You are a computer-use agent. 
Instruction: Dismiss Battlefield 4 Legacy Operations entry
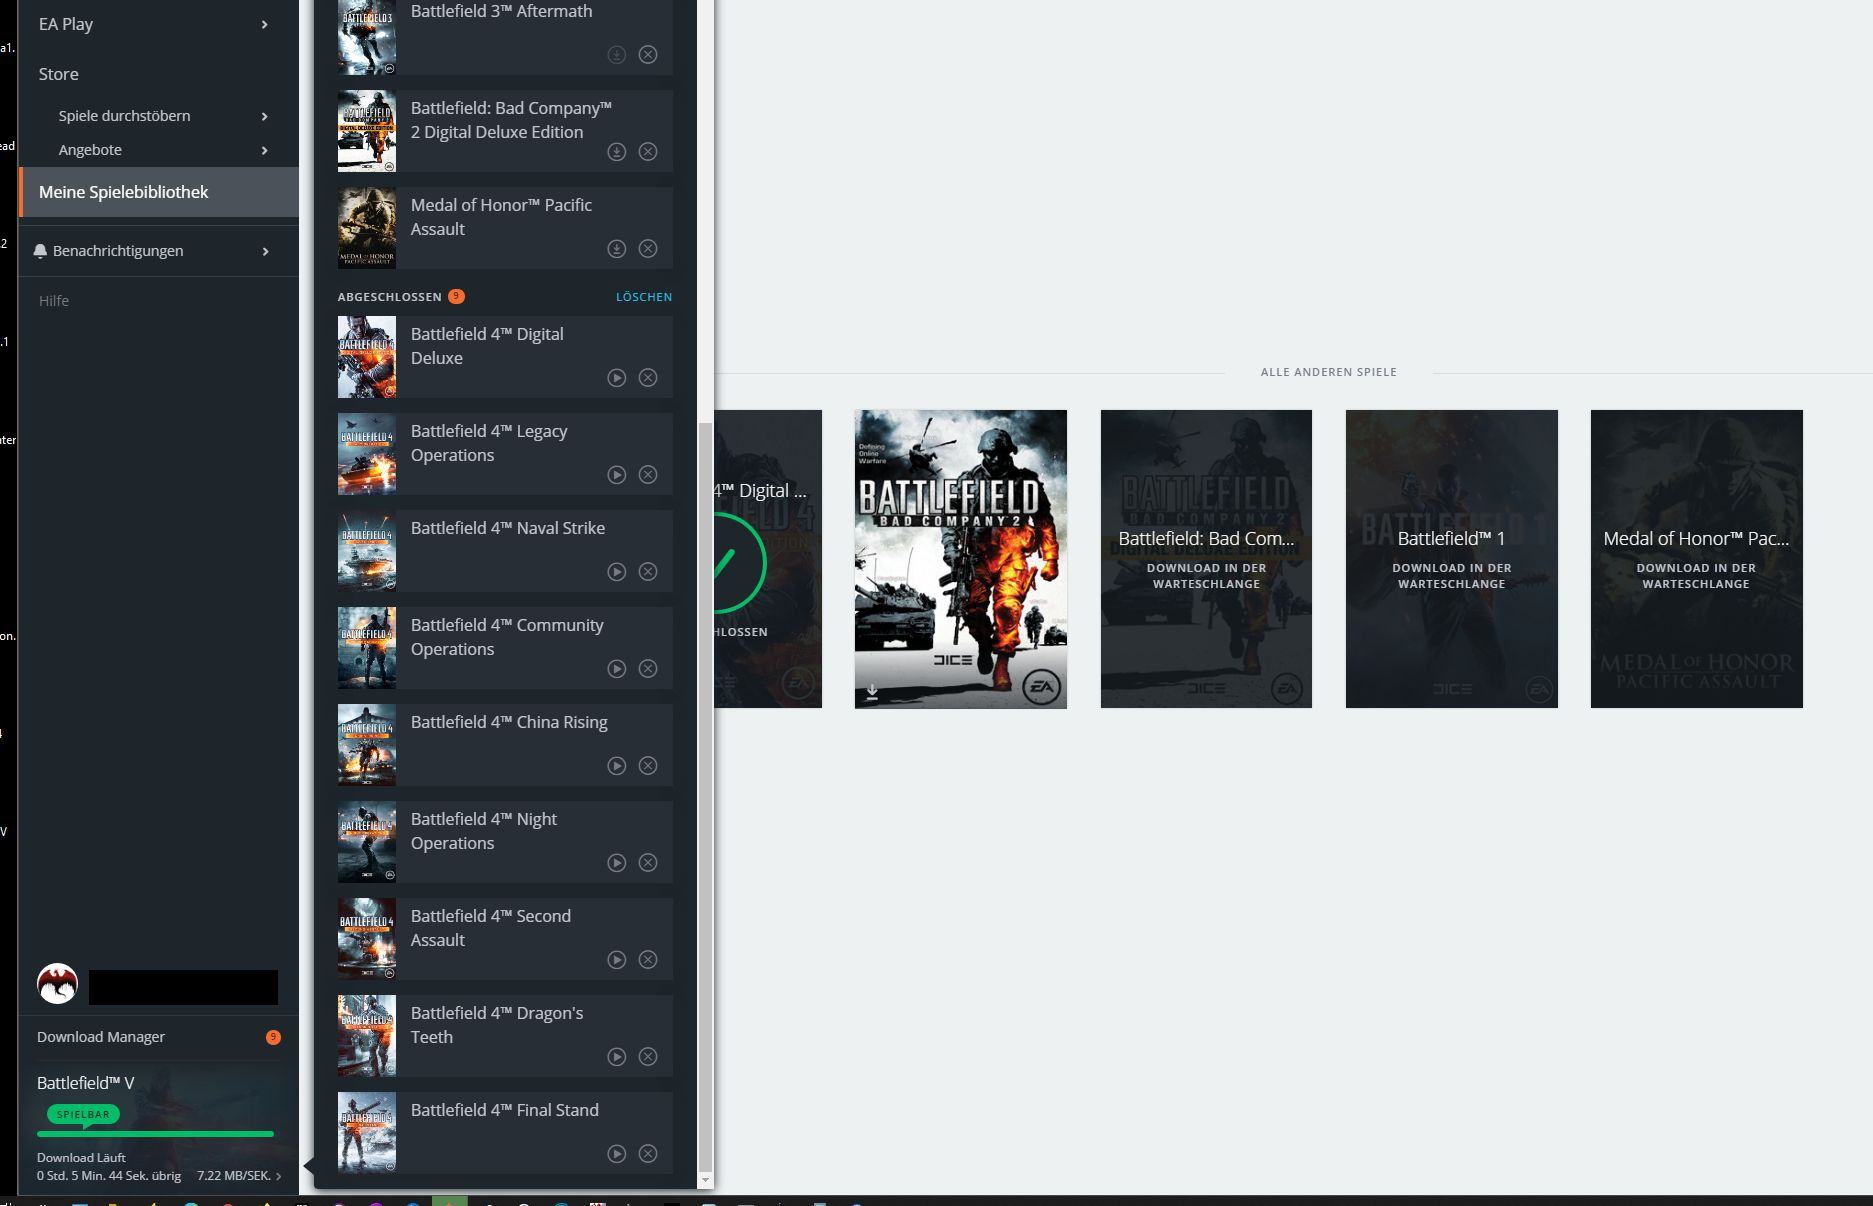(x=648, y=474)
